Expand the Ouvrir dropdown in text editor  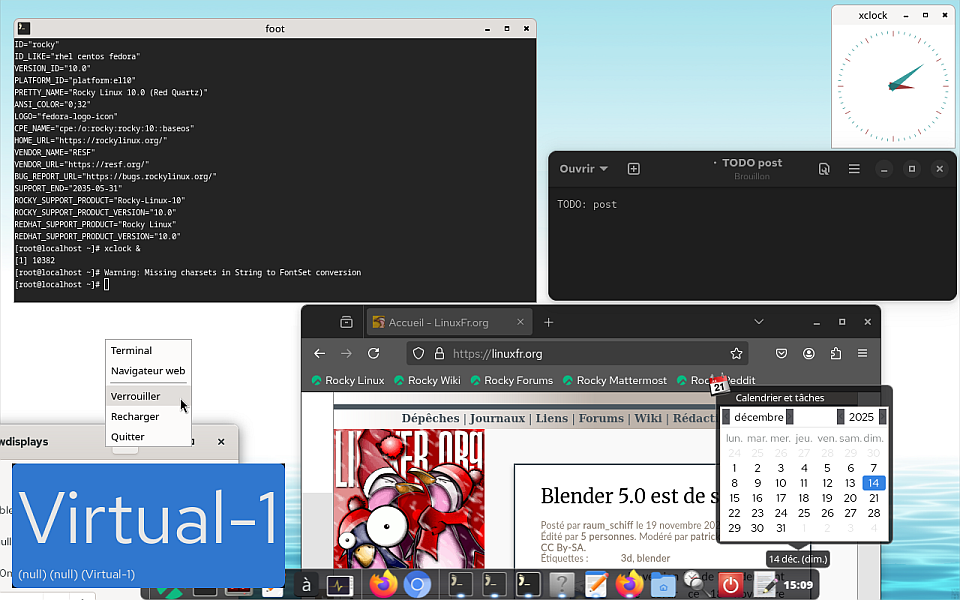click(583, 169)
